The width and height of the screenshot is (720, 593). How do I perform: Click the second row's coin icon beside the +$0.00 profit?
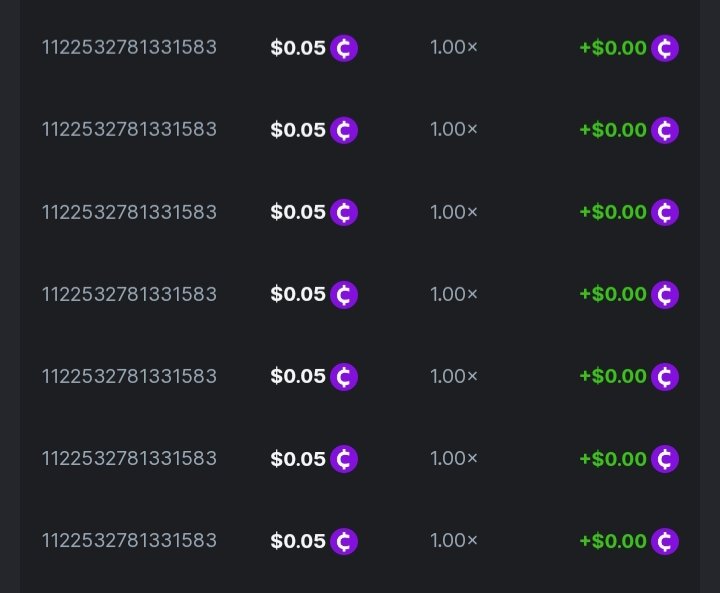665,130
